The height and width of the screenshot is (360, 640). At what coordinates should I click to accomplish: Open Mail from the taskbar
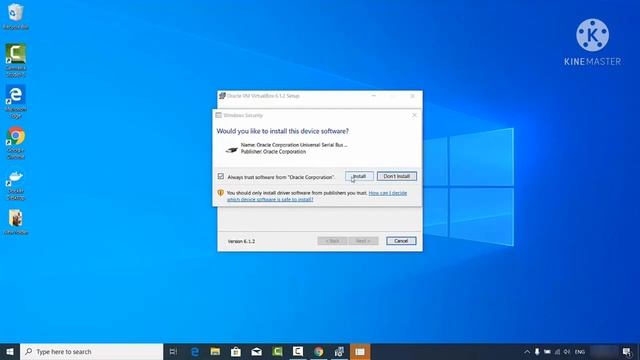[256, 351]
